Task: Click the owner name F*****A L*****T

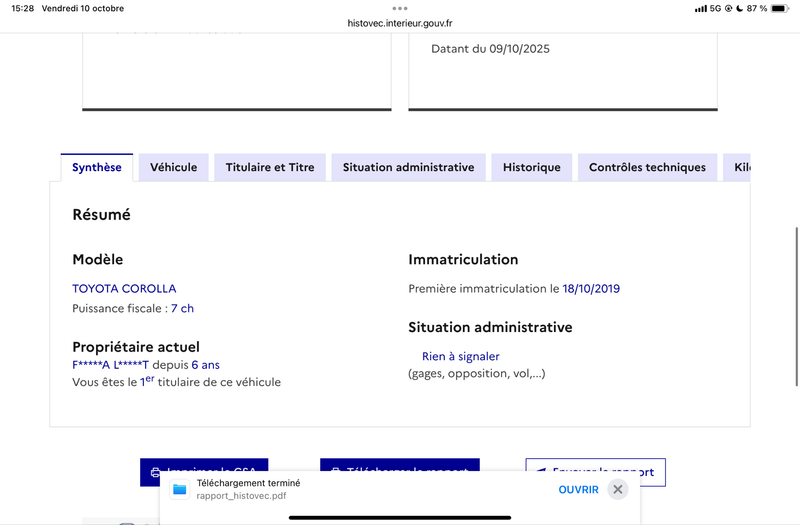Action: [110, 365]
